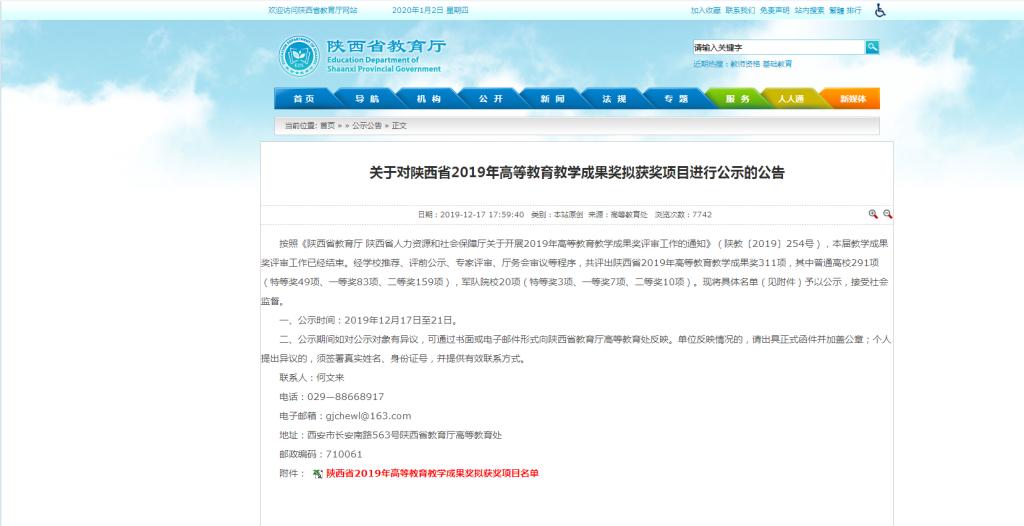Download the 2019年高等教育教学成果奖 attachment link
Viewport: 1024px width, 526px height.
[x=432, y=473]
